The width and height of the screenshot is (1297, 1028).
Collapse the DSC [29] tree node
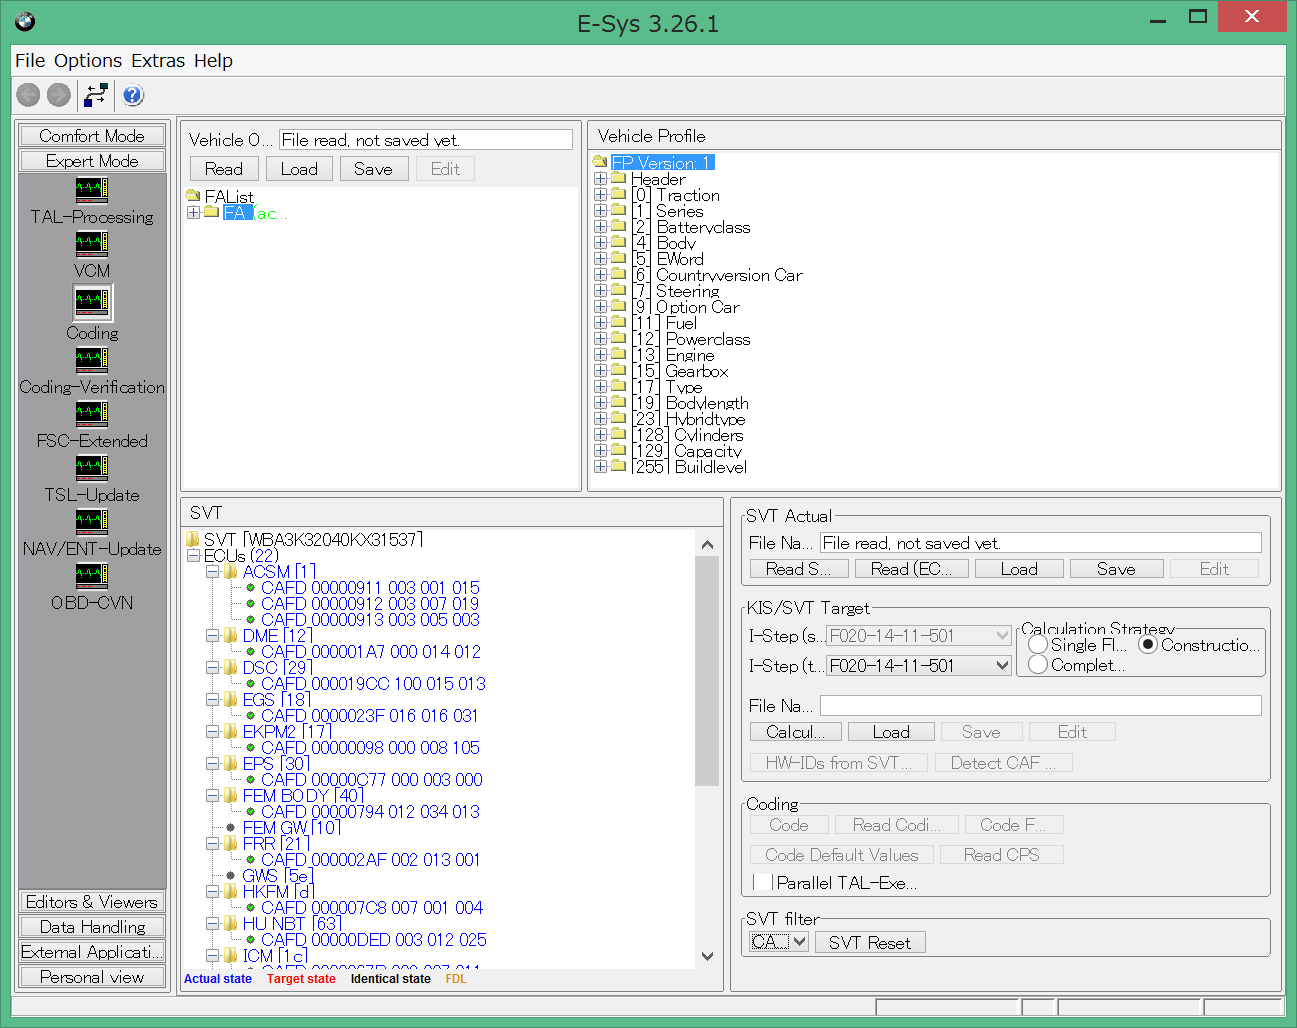click(x=213, y=667)
